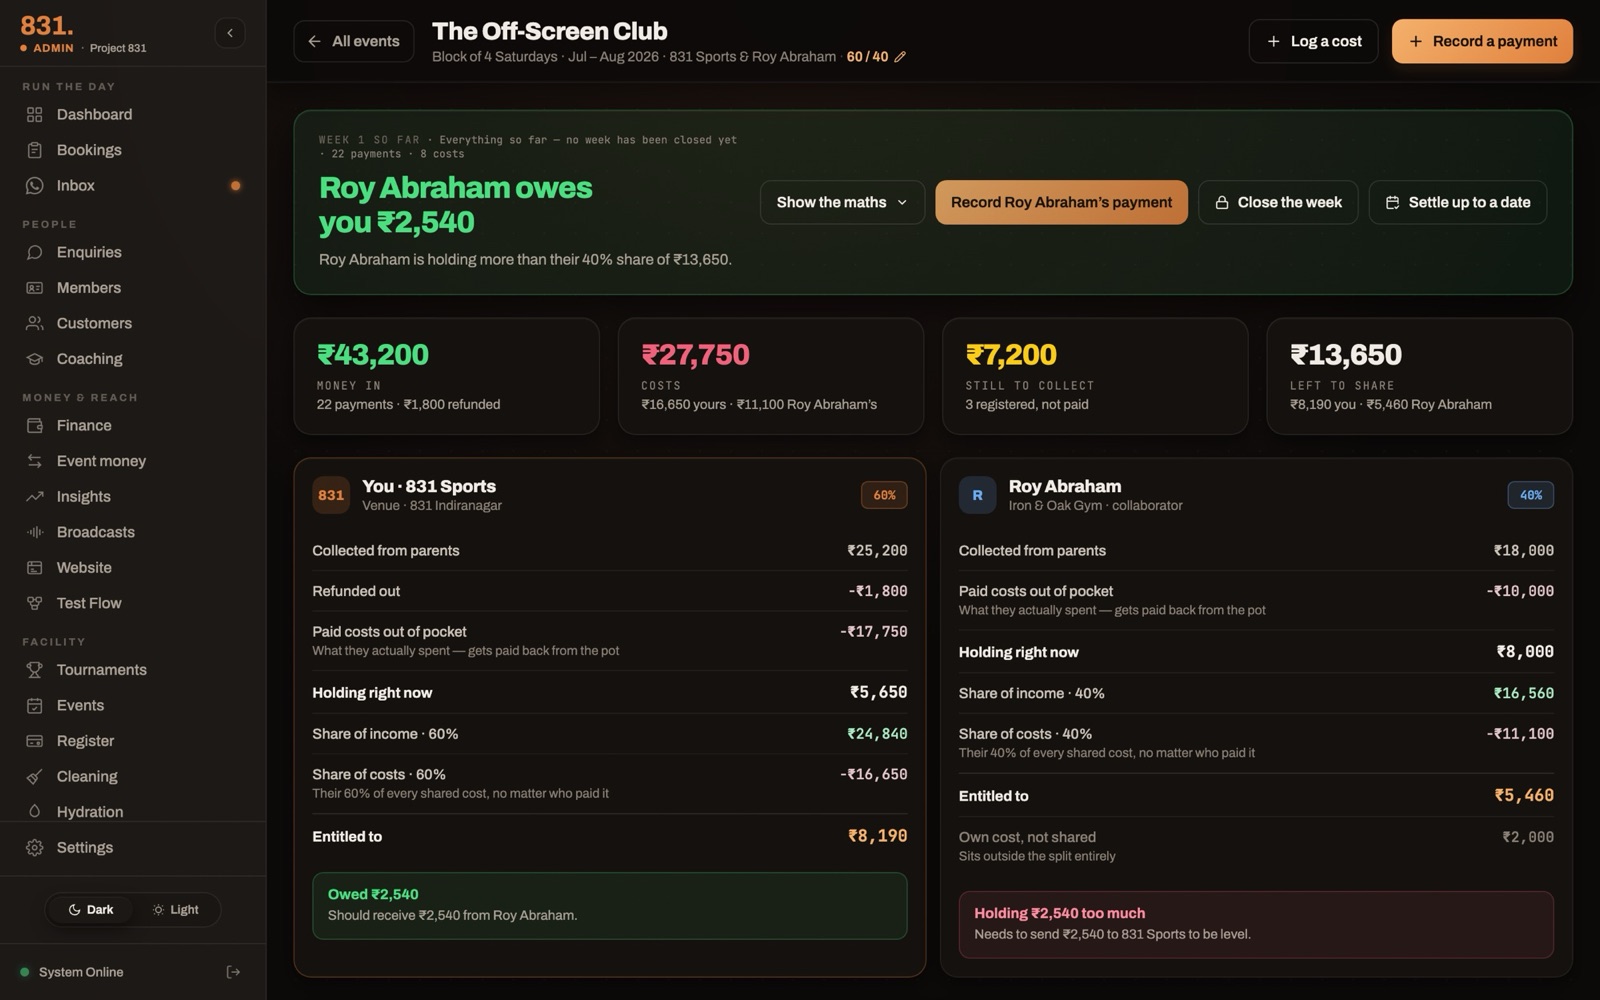Click Record a payment button
1600x1000 pixels.
(1482, 41)
